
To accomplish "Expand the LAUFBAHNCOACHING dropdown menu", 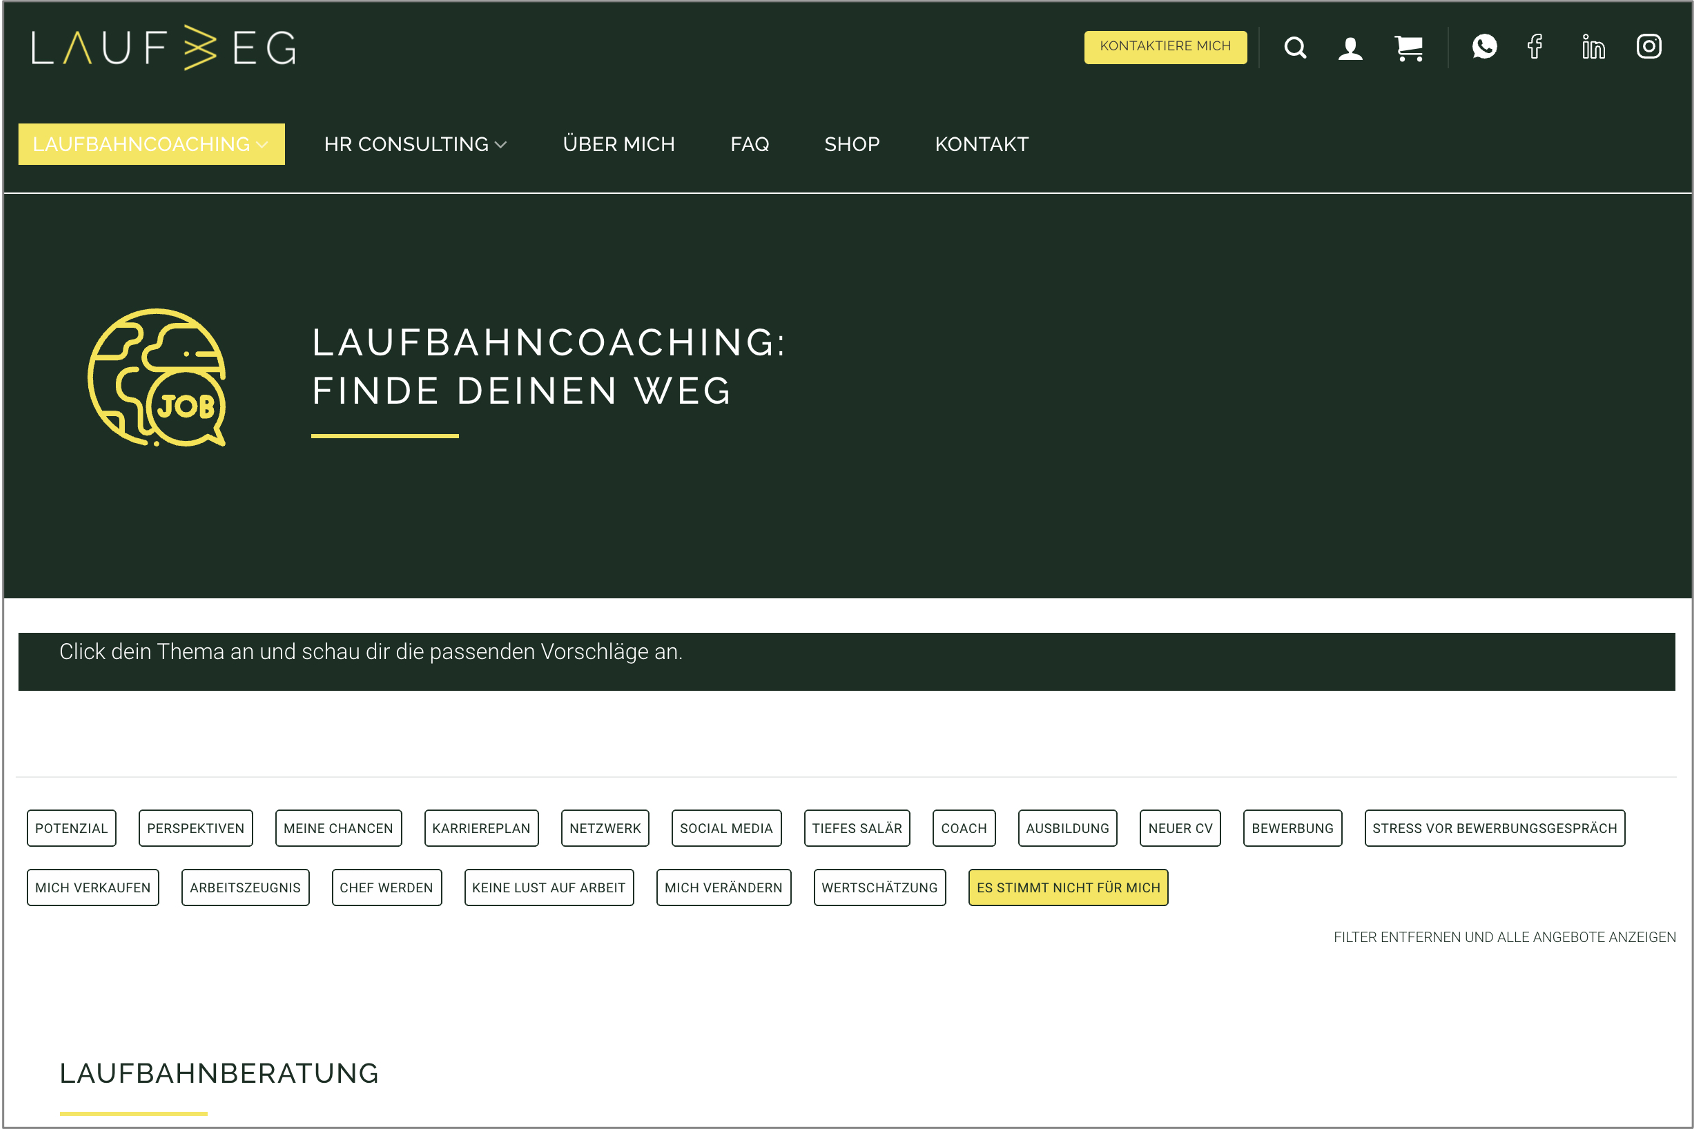I will [x=151, y=145].
